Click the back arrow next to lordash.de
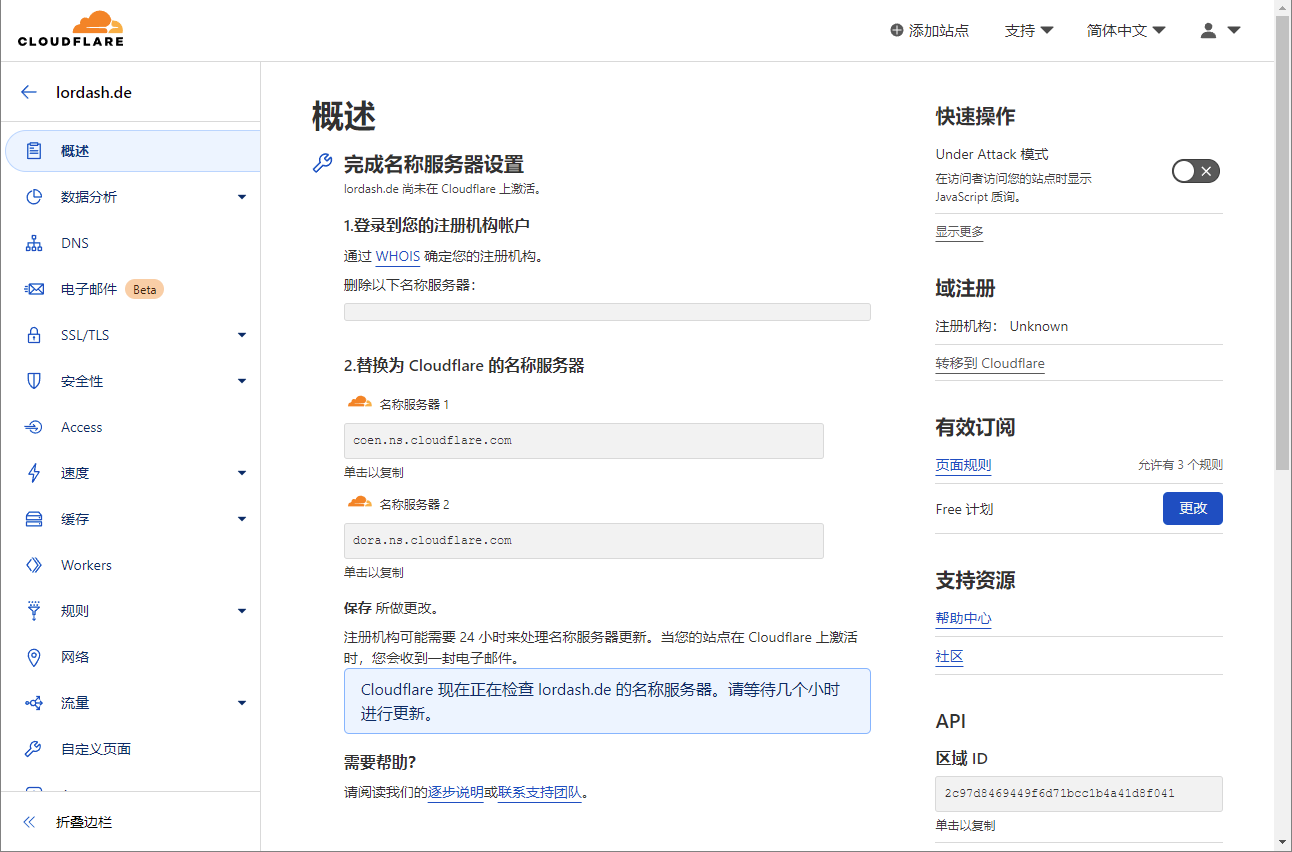This screenshot has width=1292, height=852. coord(29,92)
